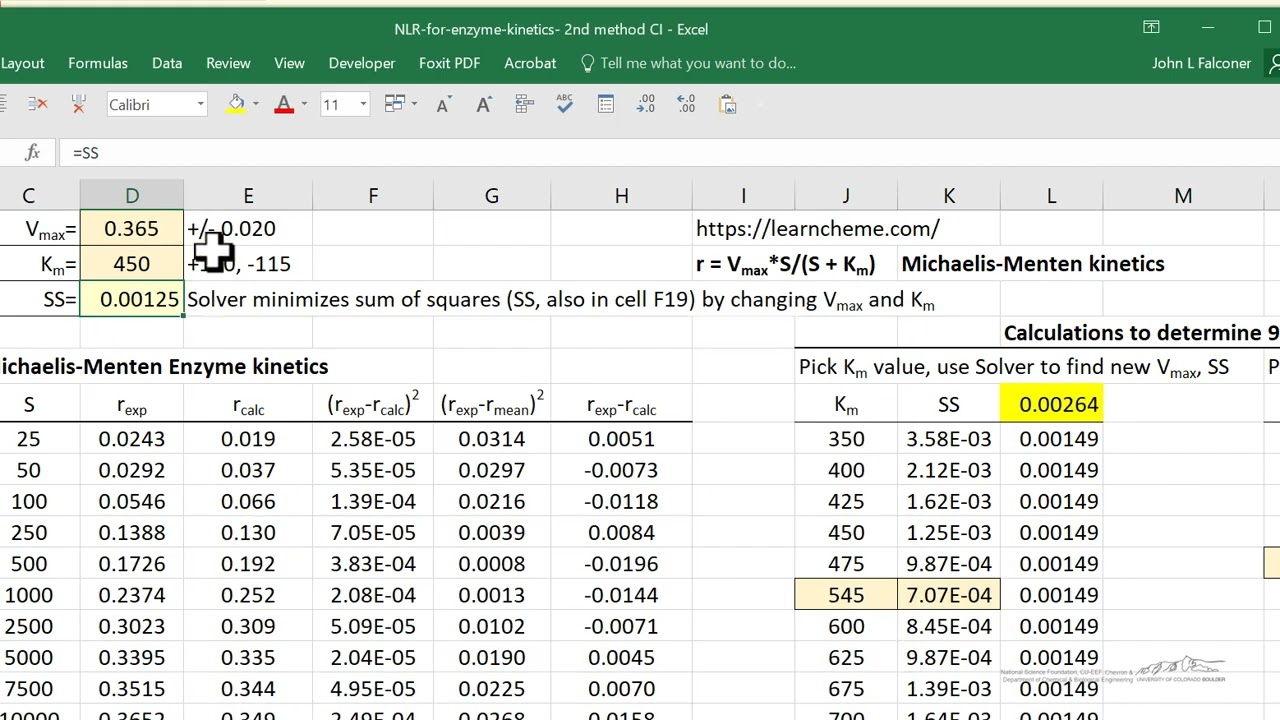This screenshot has height=720, width=1280.
Task: Expand the fill color dropdown arrow
Action: (x=256, y=104)
